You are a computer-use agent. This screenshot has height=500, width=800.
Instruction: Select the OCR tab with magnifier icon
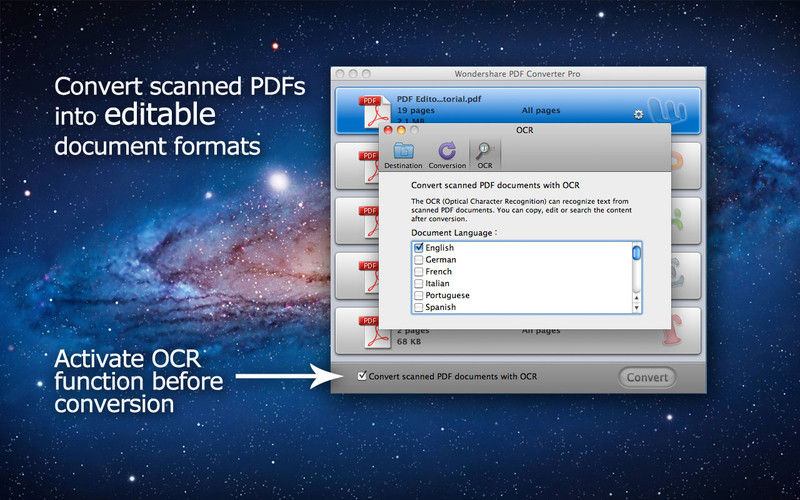485,155
